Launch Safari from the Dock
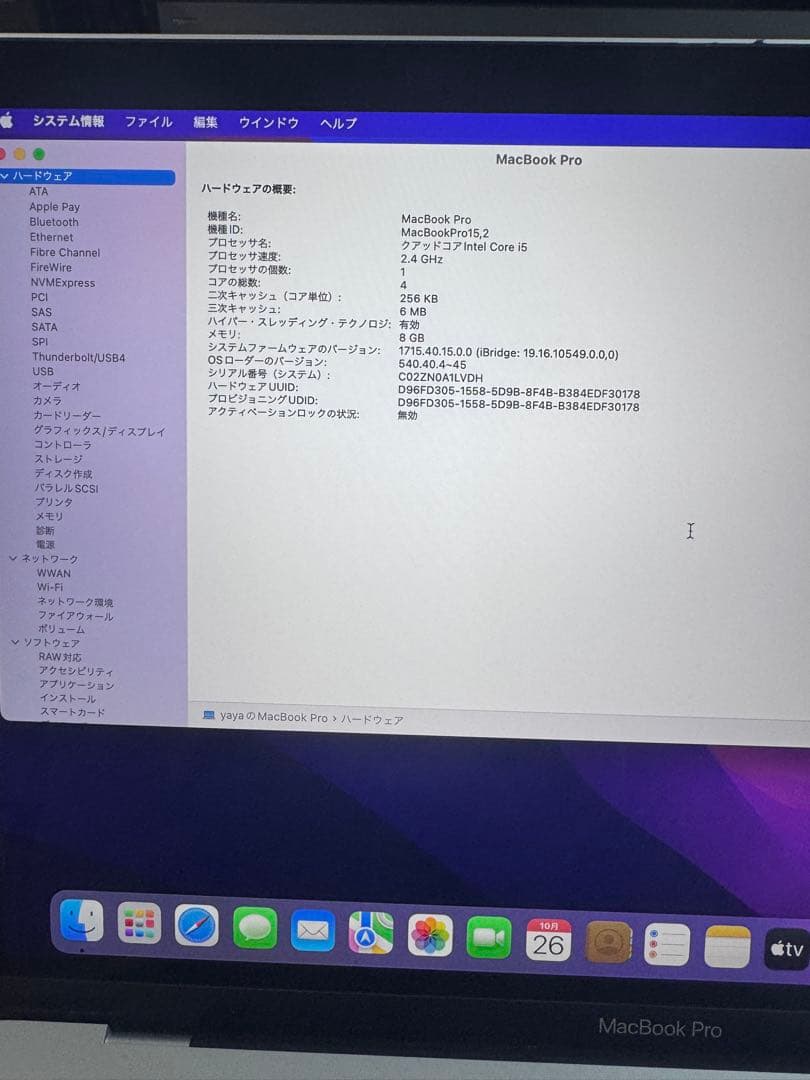 point(197,927)
